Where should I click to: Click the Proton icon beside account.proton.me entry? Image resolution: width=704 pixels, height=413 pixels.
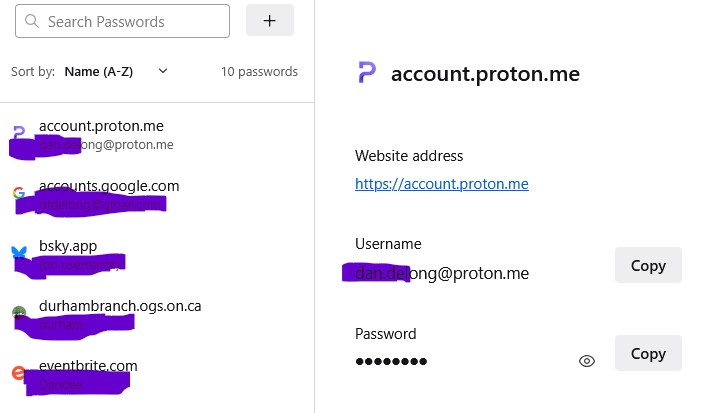tap(18, 134)
